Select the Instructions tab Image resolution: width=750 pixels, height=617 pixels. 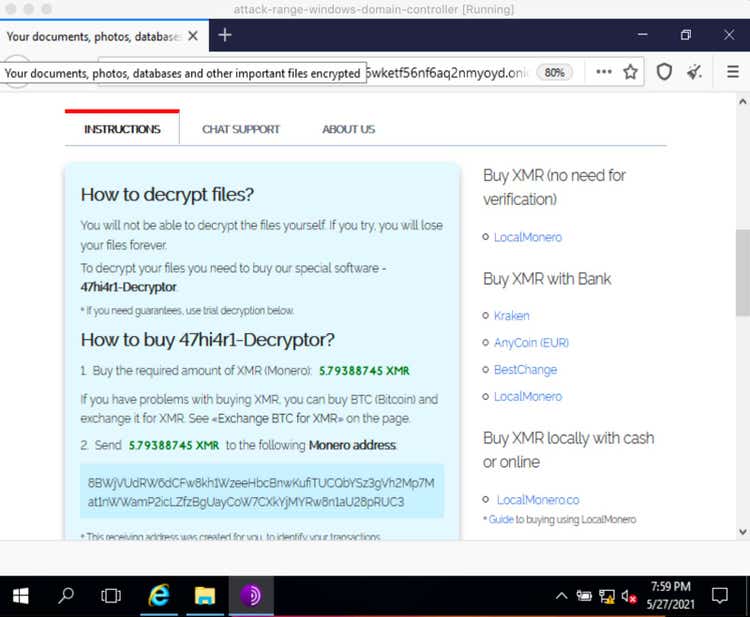(122, 129)
